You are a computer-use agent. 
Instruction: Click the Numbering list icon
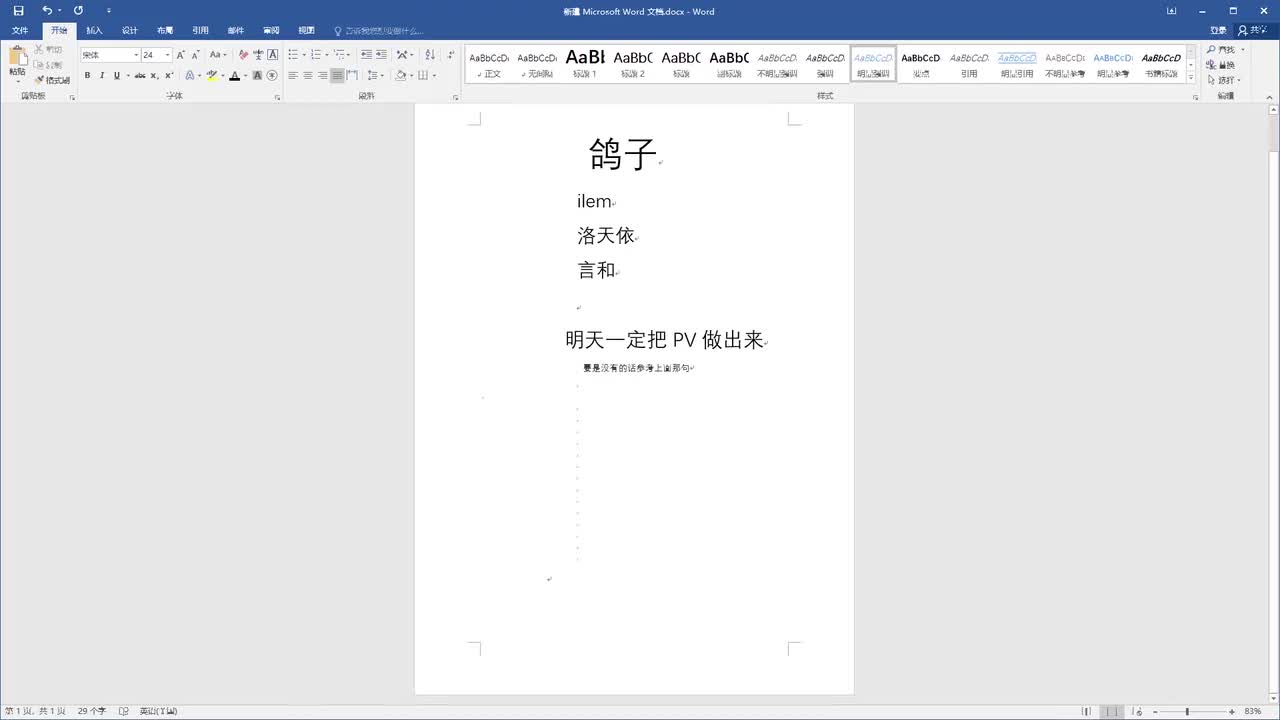[316, 55]
